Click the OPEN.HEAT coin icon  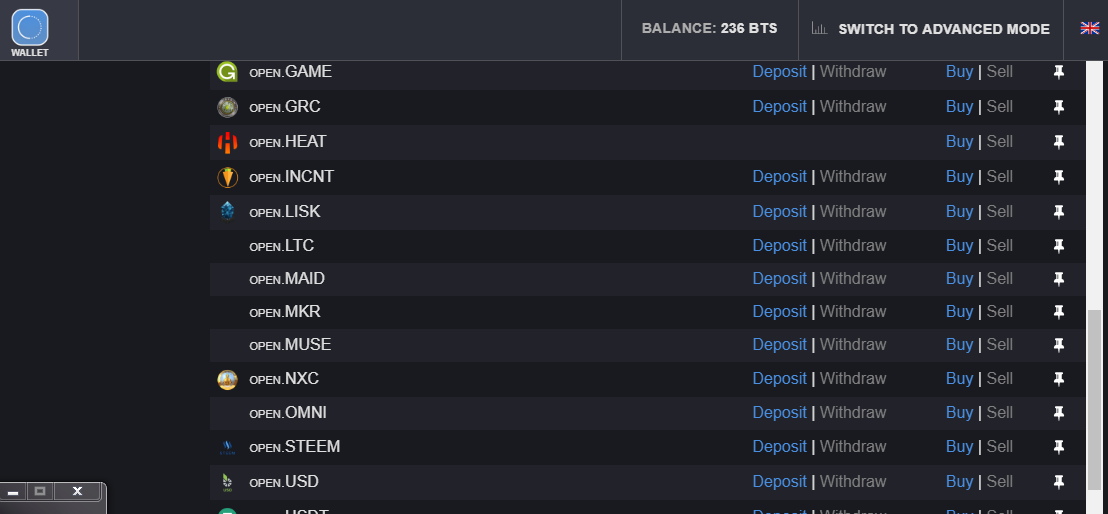(227, 142)
